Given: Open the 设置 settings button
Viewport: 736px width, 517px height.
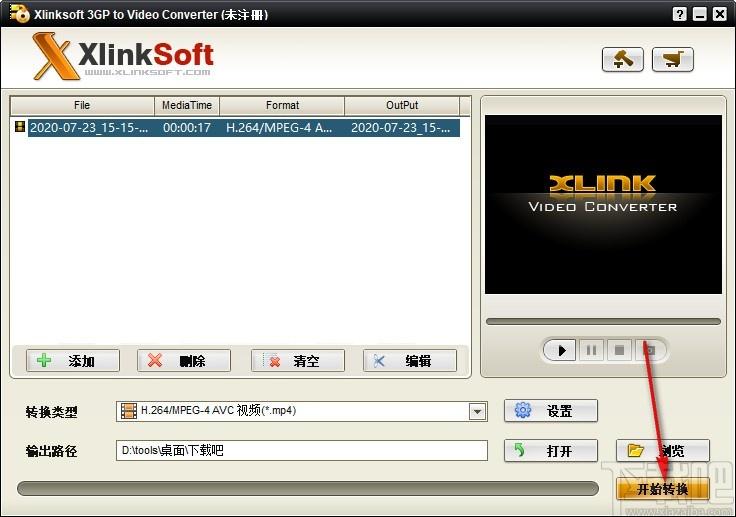Looking at the screenshot, I should [x=551, y=411].
